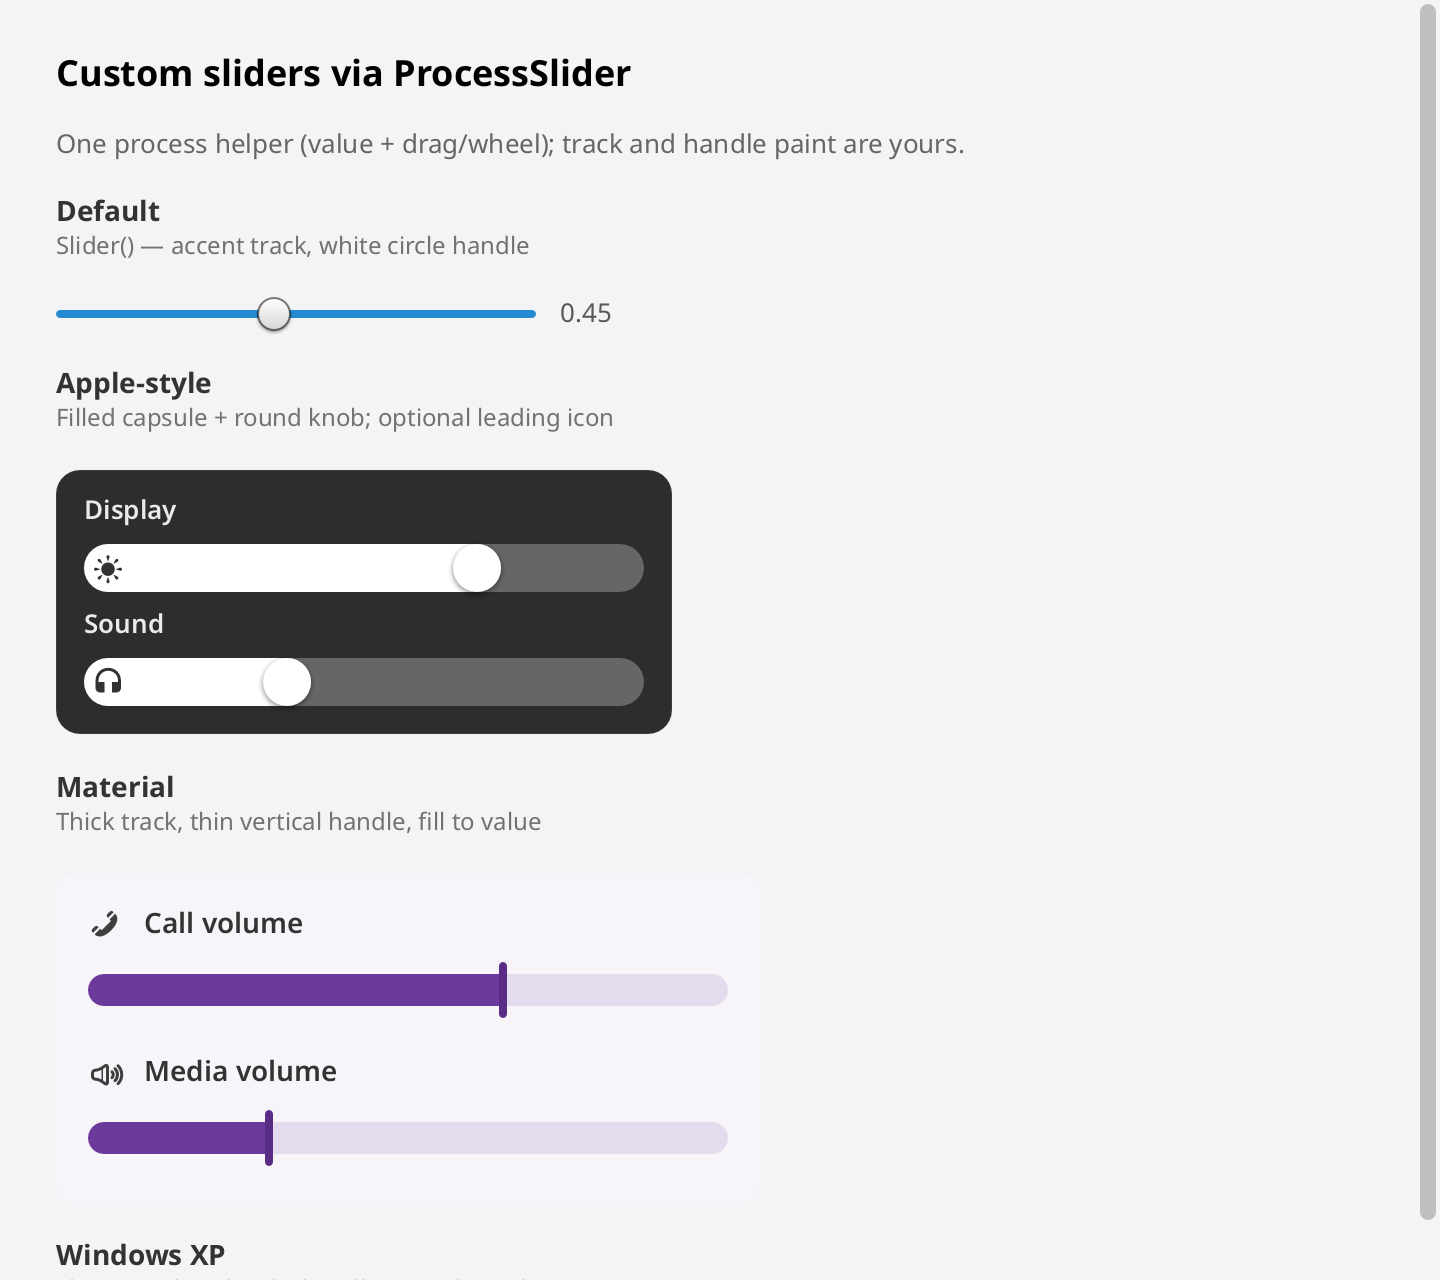Click the light lavender part of Call volume track
1440x1280 pixels.
click(617, 990)
